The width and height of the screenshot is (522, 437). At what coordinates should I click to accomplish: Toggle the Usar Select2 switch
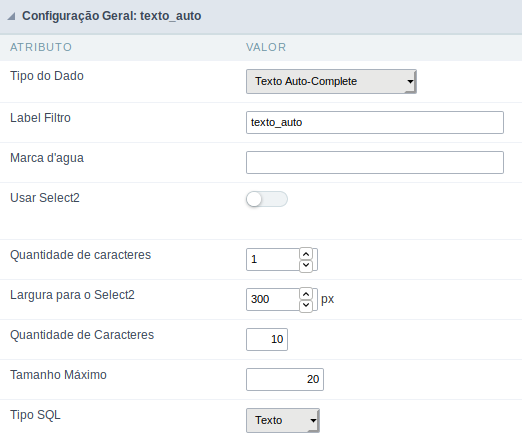267,199
